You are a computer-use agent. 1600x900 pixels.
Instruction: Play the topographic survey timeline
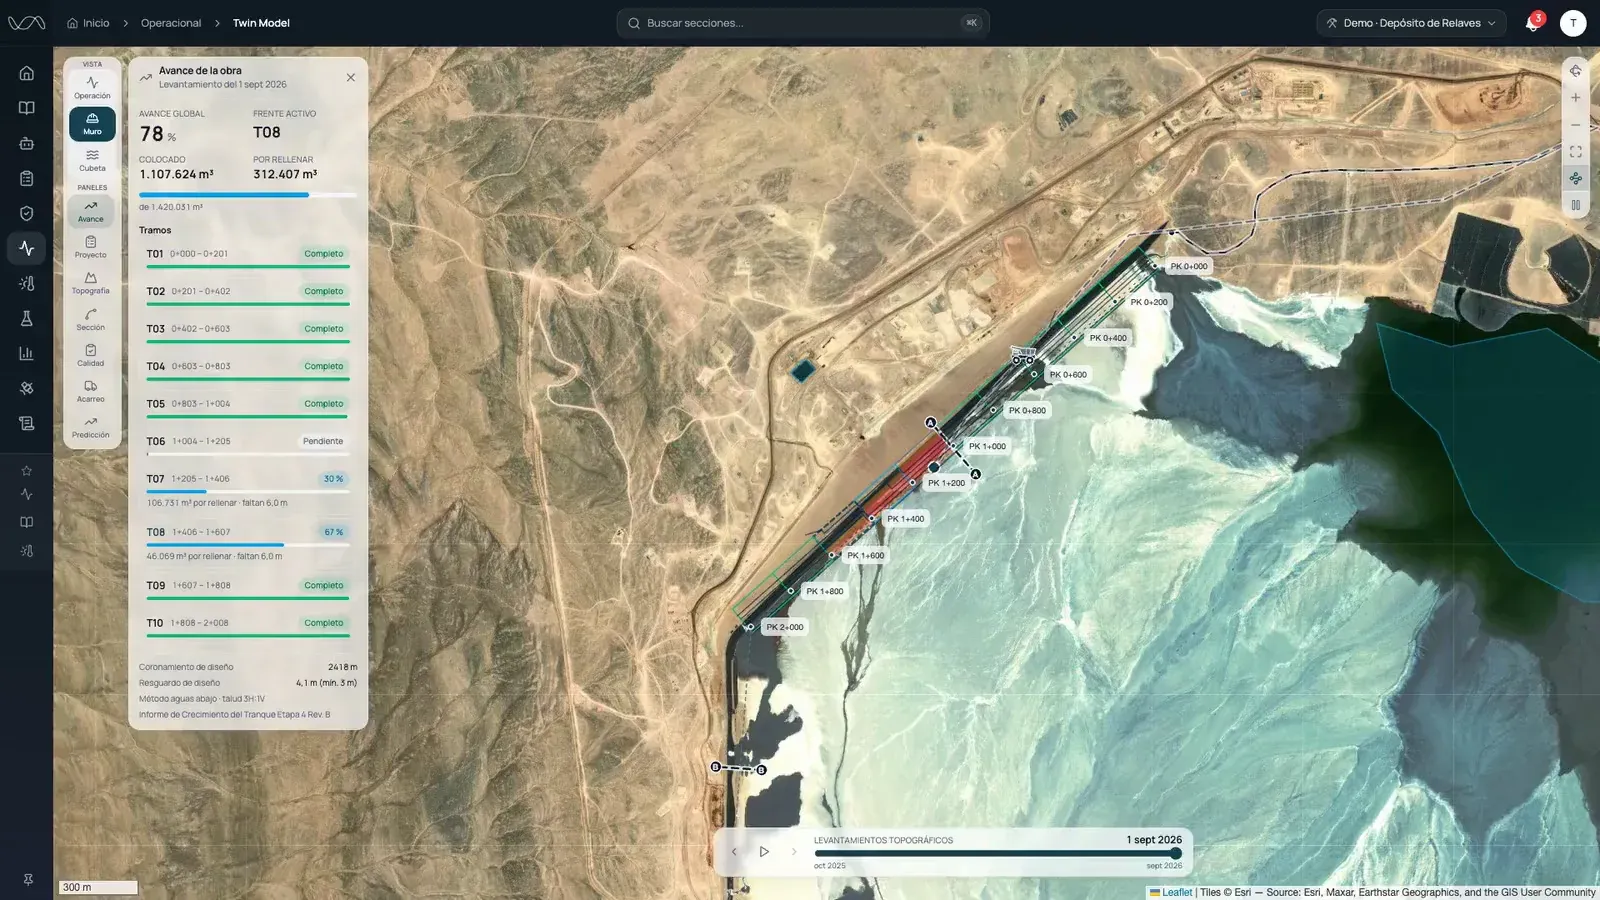click(x=764, y=852)
